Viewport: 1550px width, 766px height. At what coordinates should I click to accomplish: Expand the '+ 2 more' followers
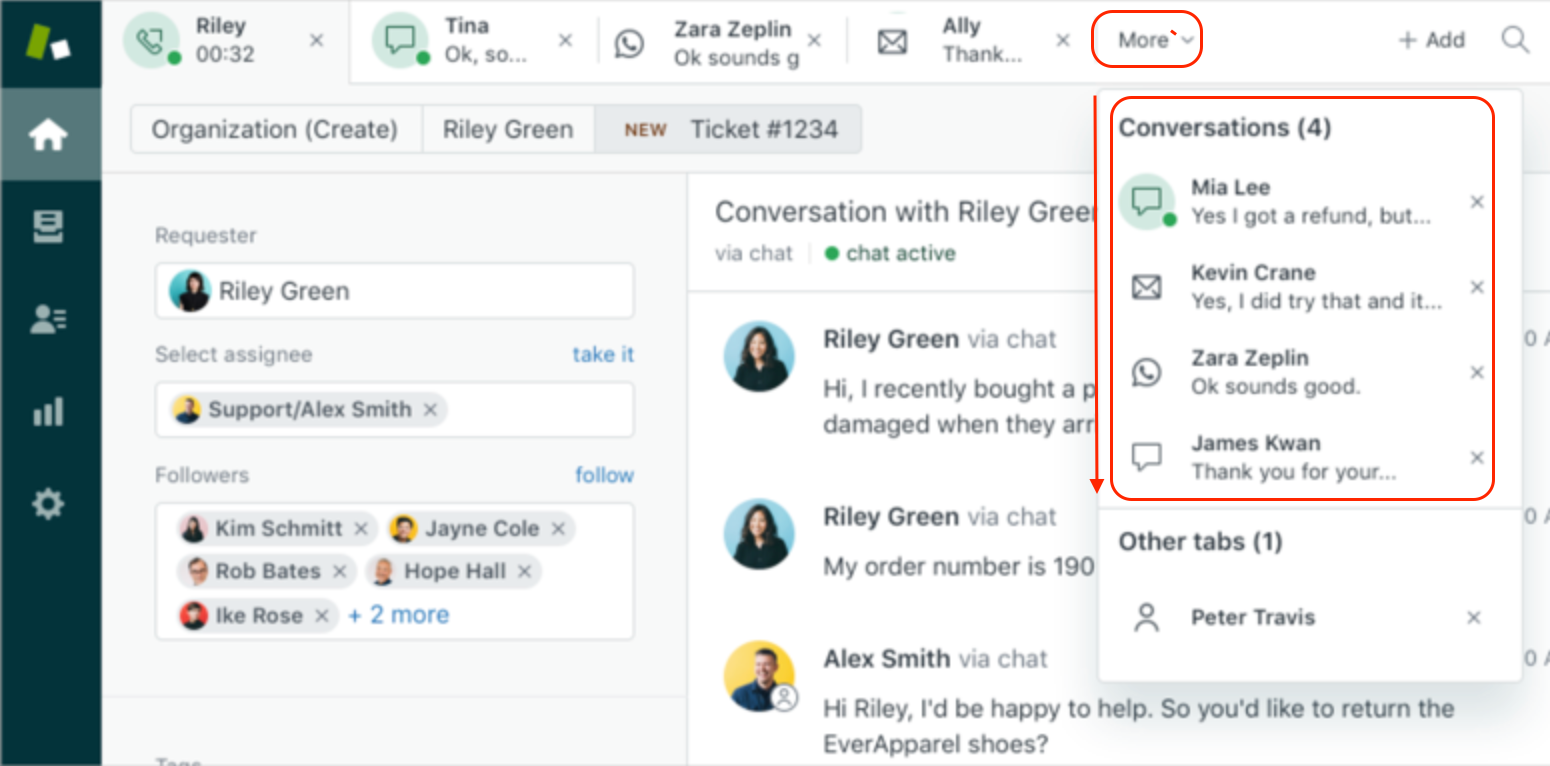pyautogui.click(x=398, y=615)
